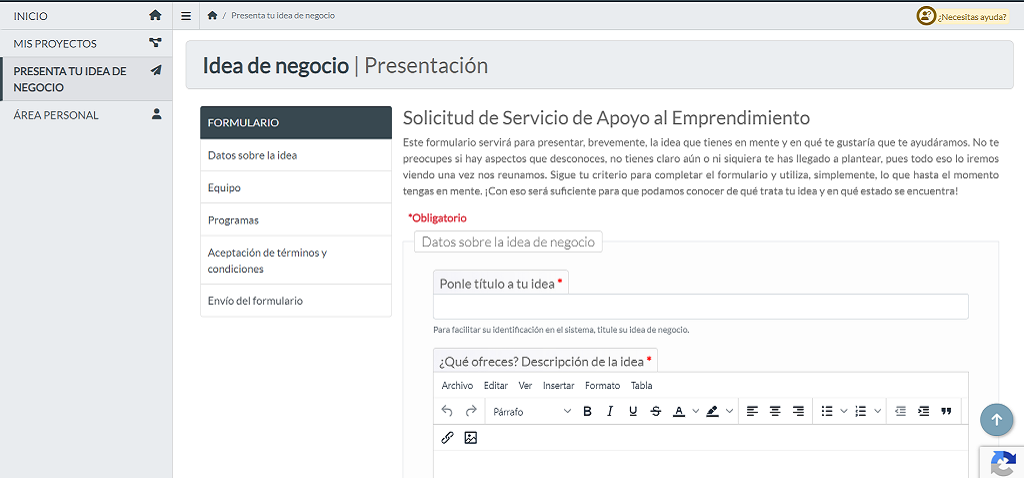Click the Ponle título a tu idea label
Screen dimensions: 1024x478
pyautogui.click(x=500, y=283)
